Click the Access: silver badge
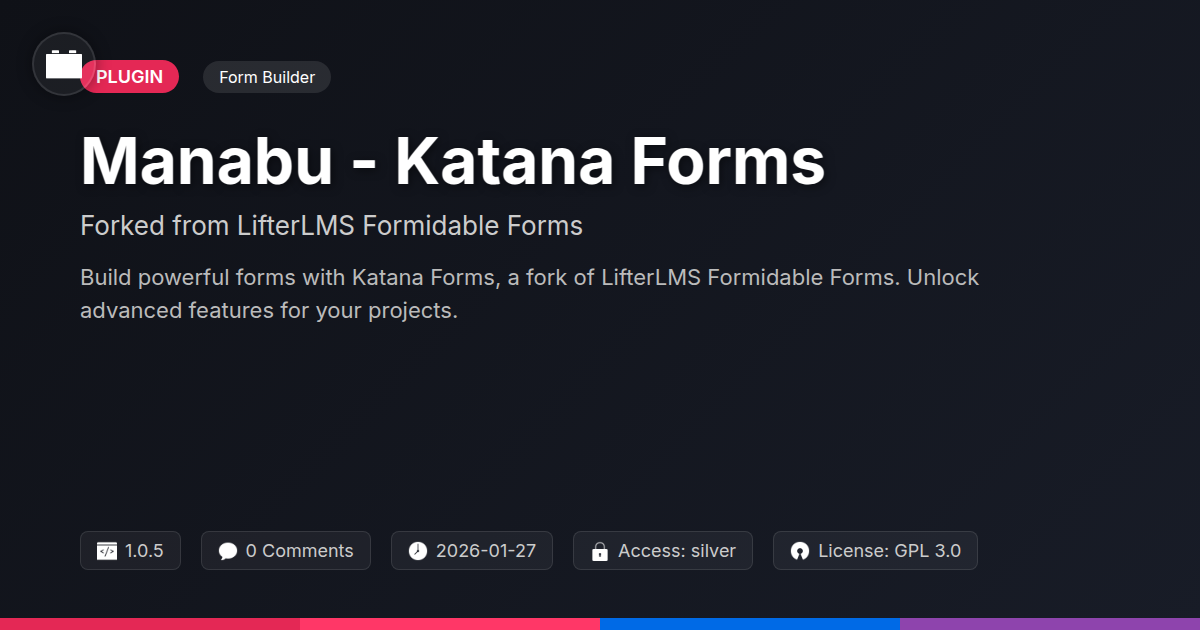This screenshot has width=1200, height=630. [x=663, y=551]
